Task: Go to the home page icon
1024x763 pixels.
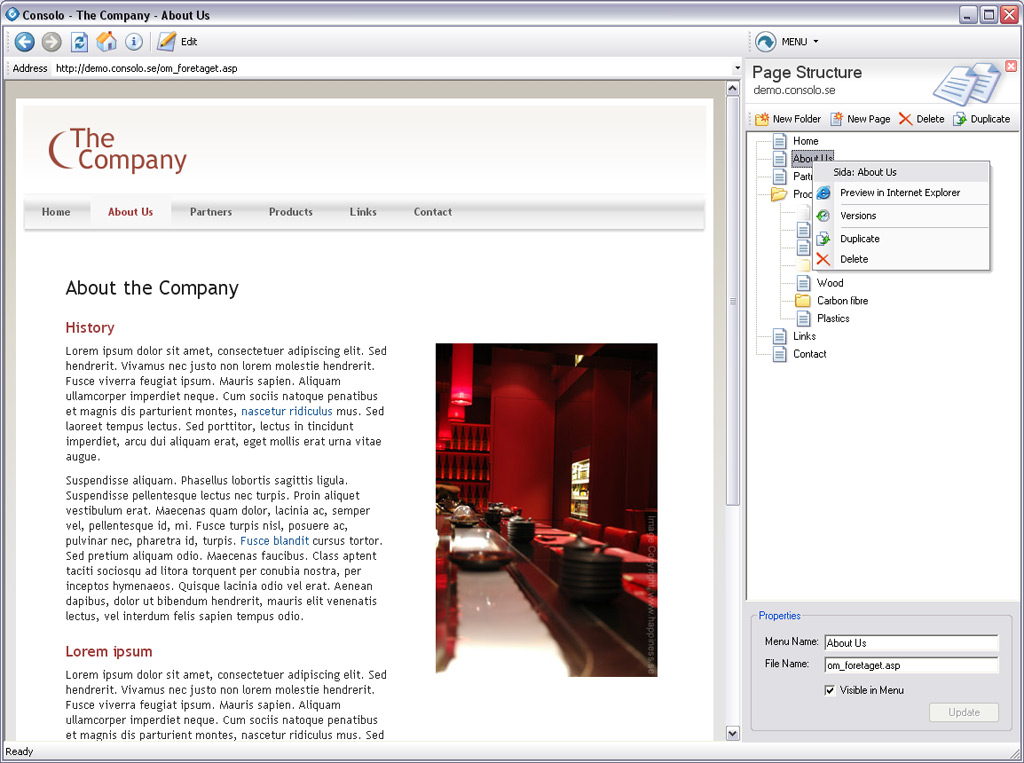Action: (106, 42)
